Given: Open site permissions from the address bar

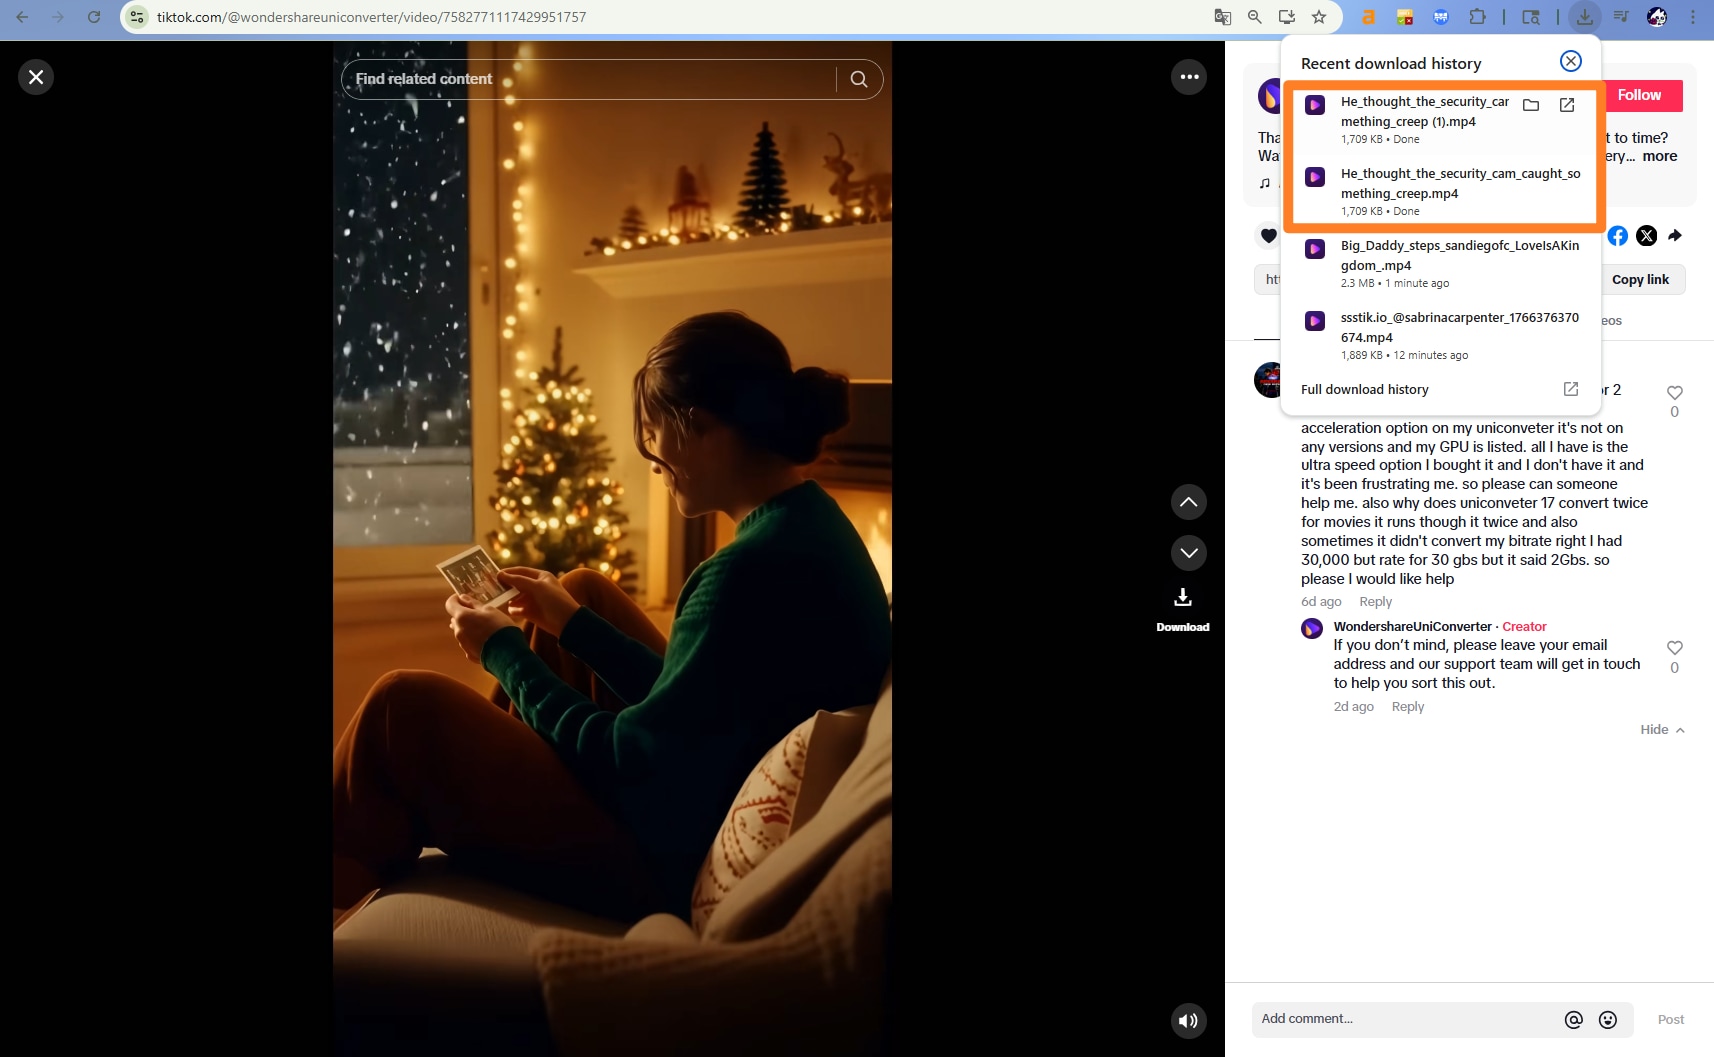Looking at the screenshot, I should [x=135, y=16].
